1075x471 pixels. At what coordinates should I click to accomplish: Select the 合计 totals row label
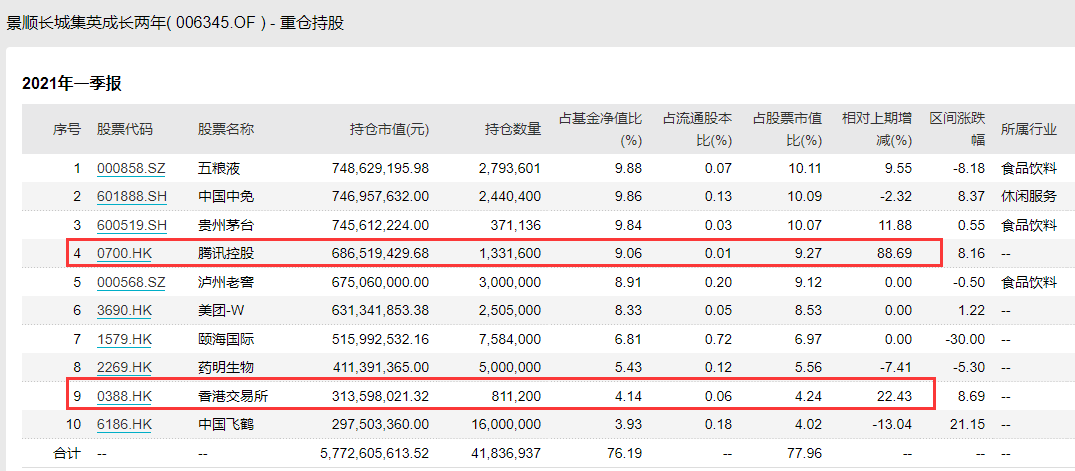point(67,453)
